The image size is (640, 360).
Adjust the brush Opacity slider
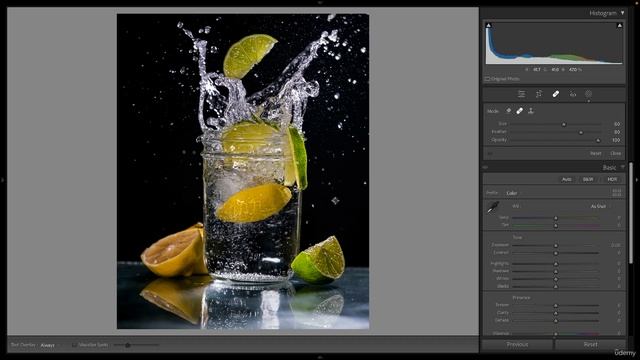click(x=598, y=140)
